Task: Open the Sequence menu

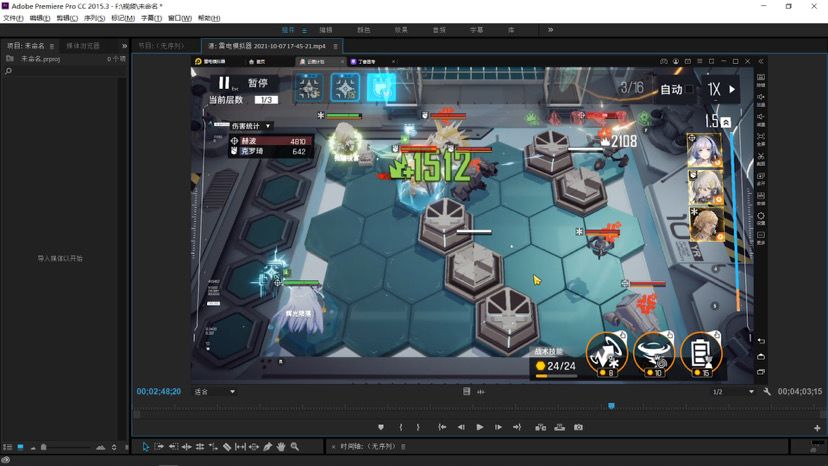Action: pos(95,18)
